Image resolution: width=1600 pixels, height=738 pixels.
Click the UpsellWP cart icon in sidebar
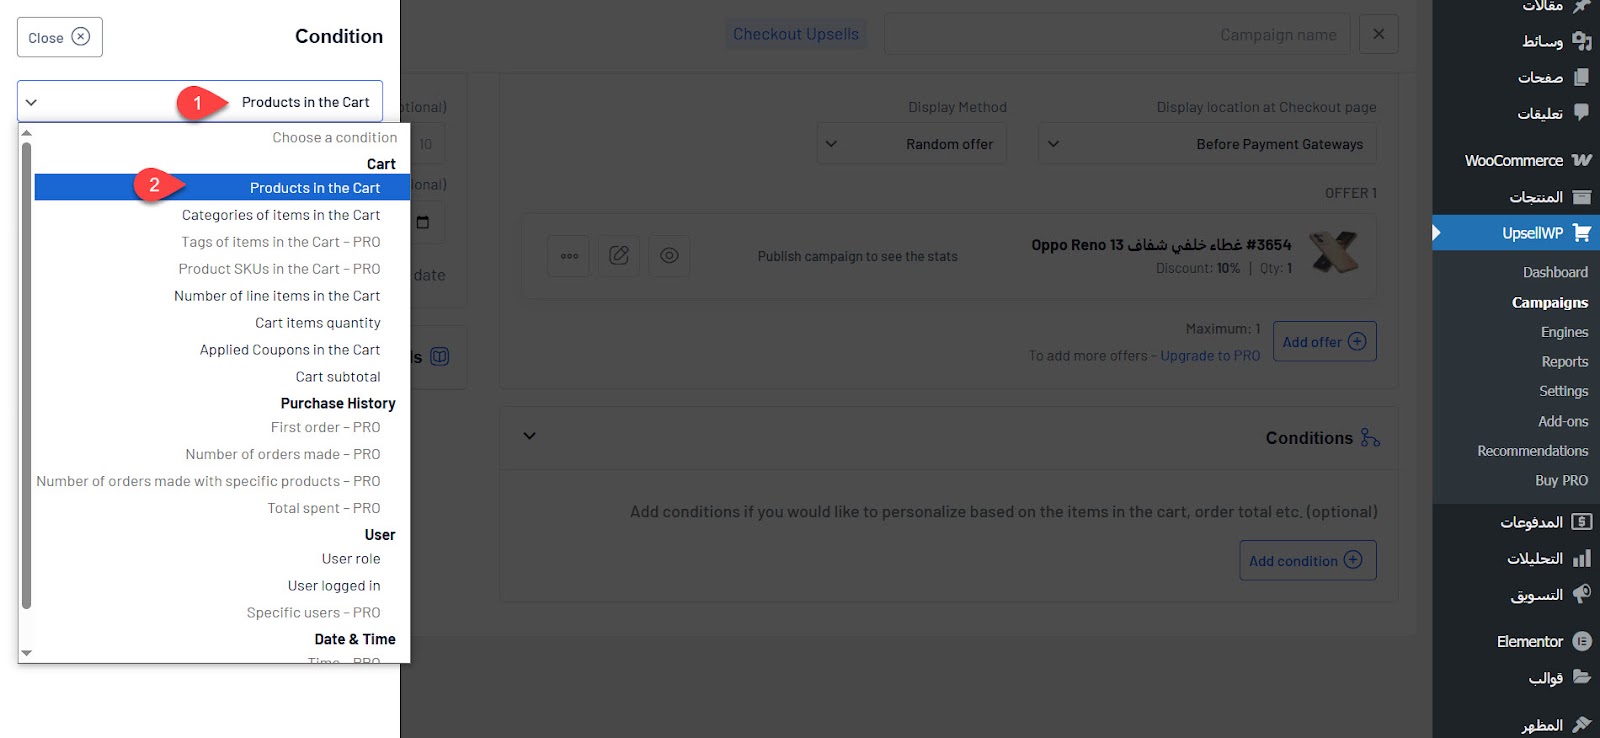click(x=1581, y=233)
